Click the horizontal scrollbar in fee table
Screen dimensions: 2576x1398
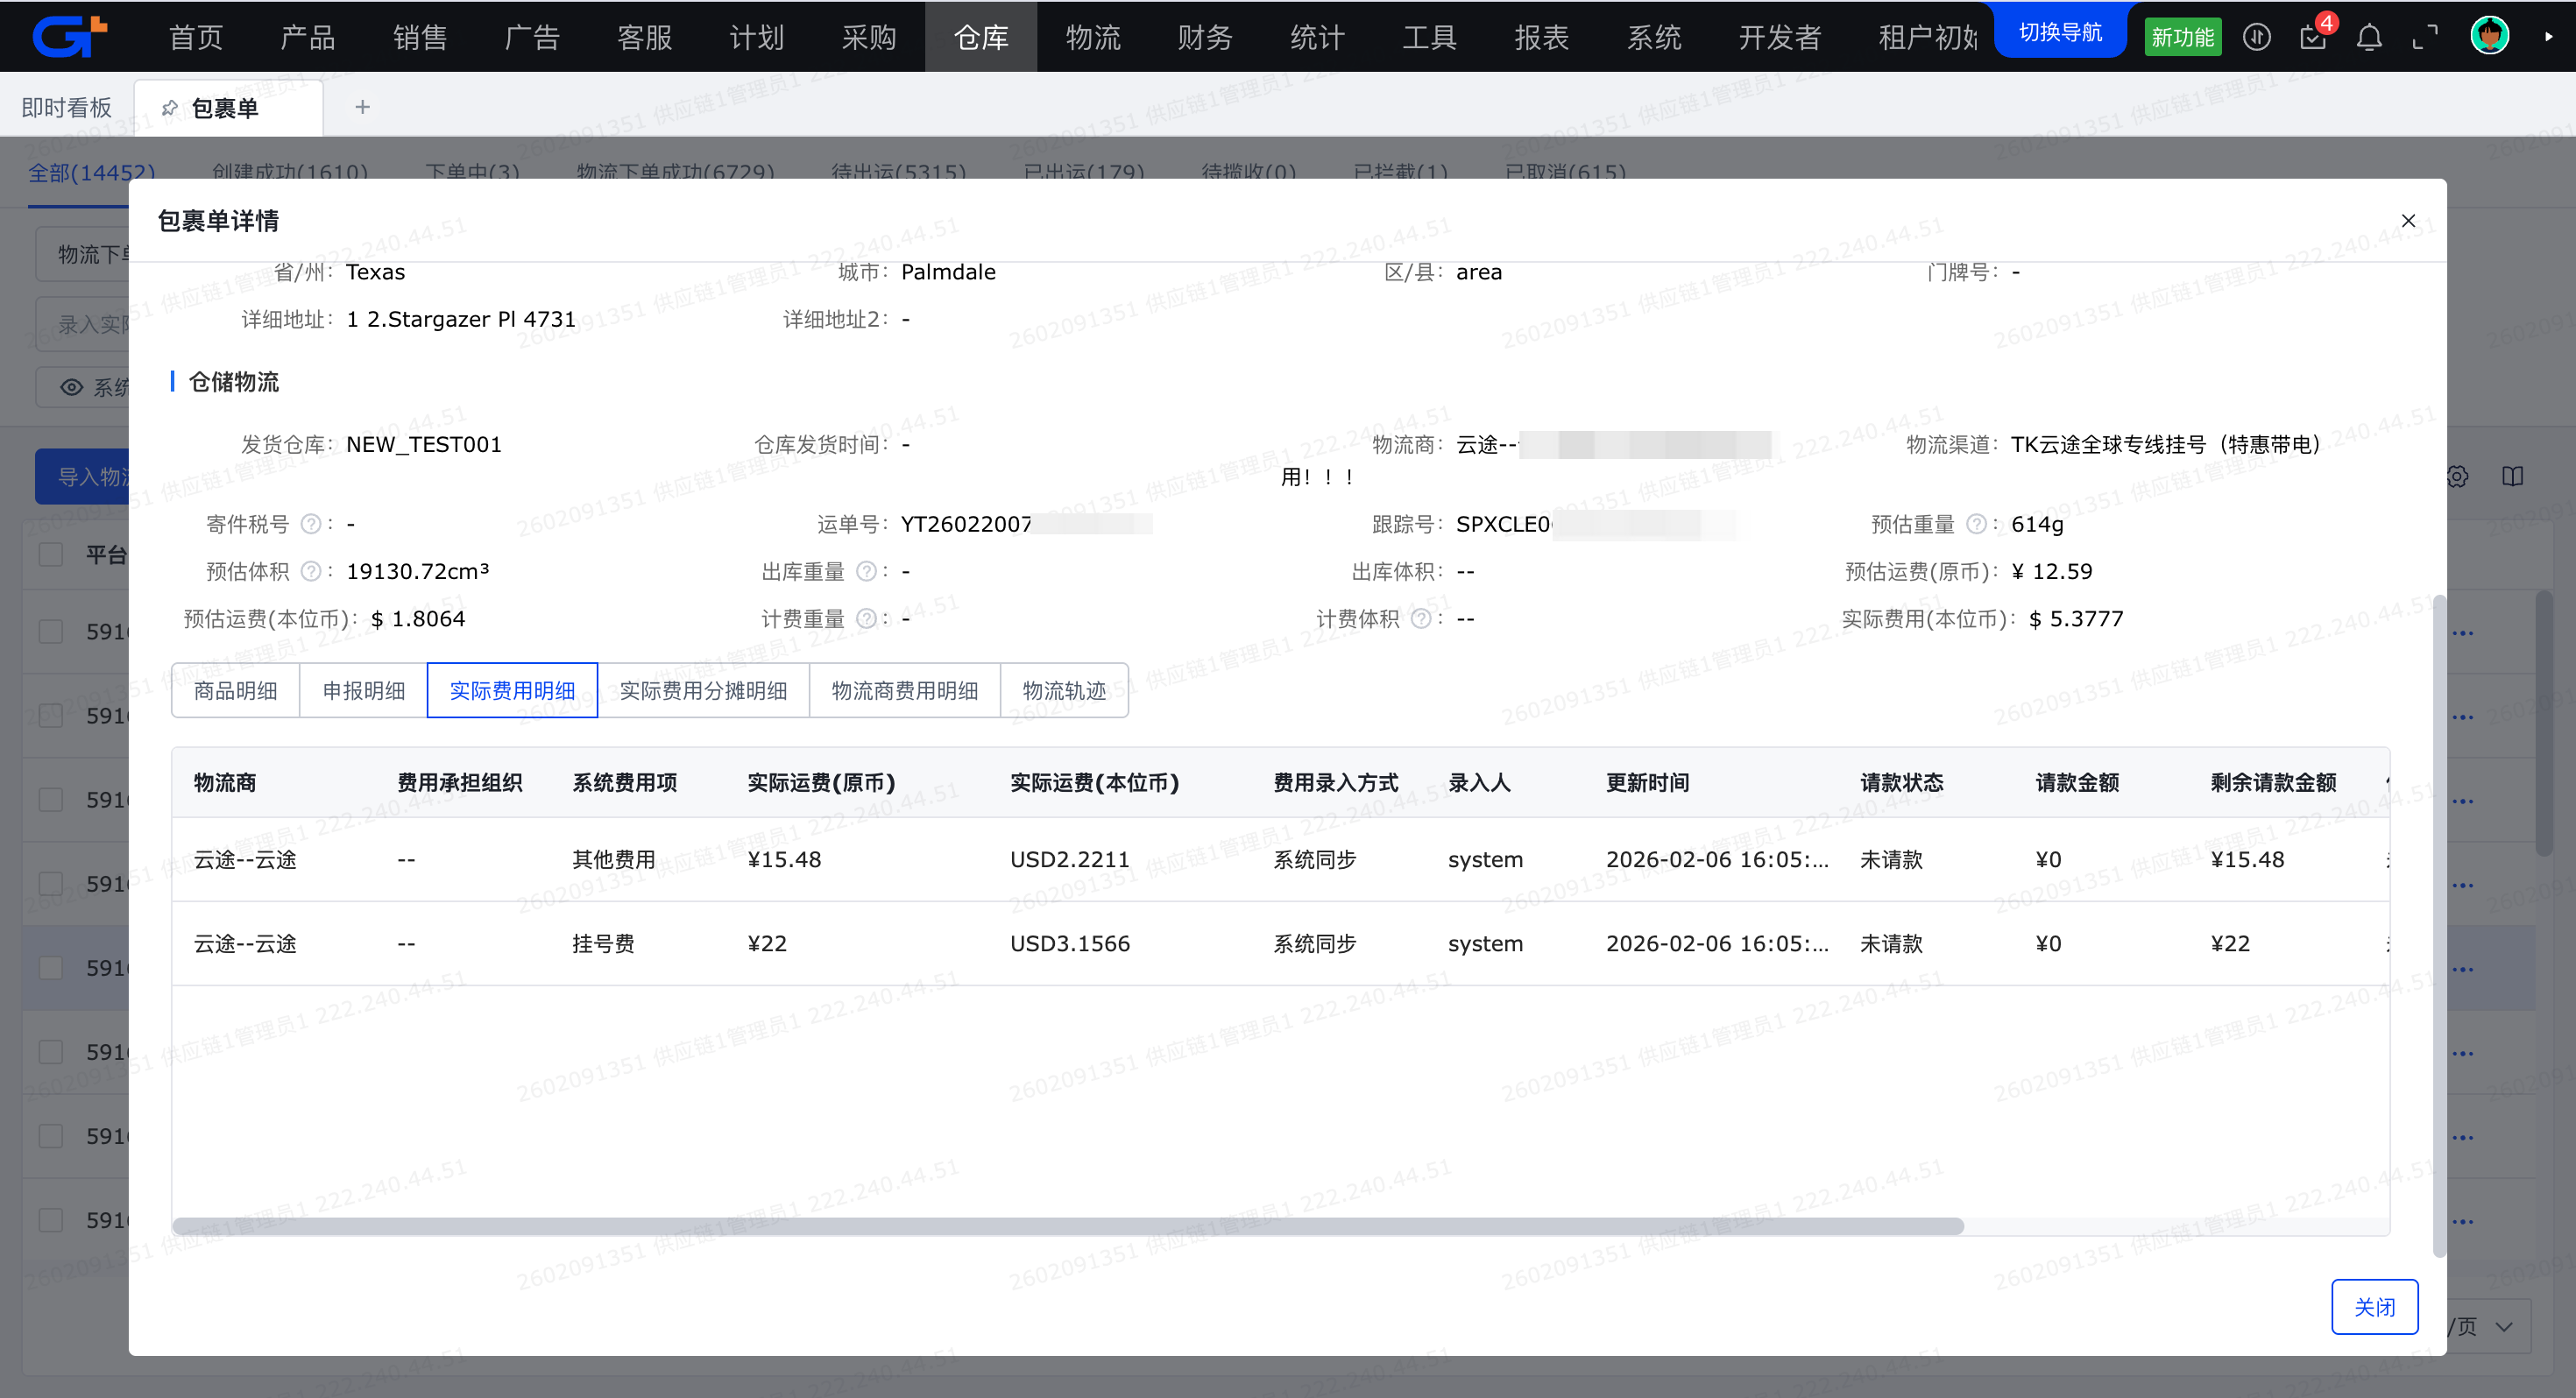point(1067,1226)
